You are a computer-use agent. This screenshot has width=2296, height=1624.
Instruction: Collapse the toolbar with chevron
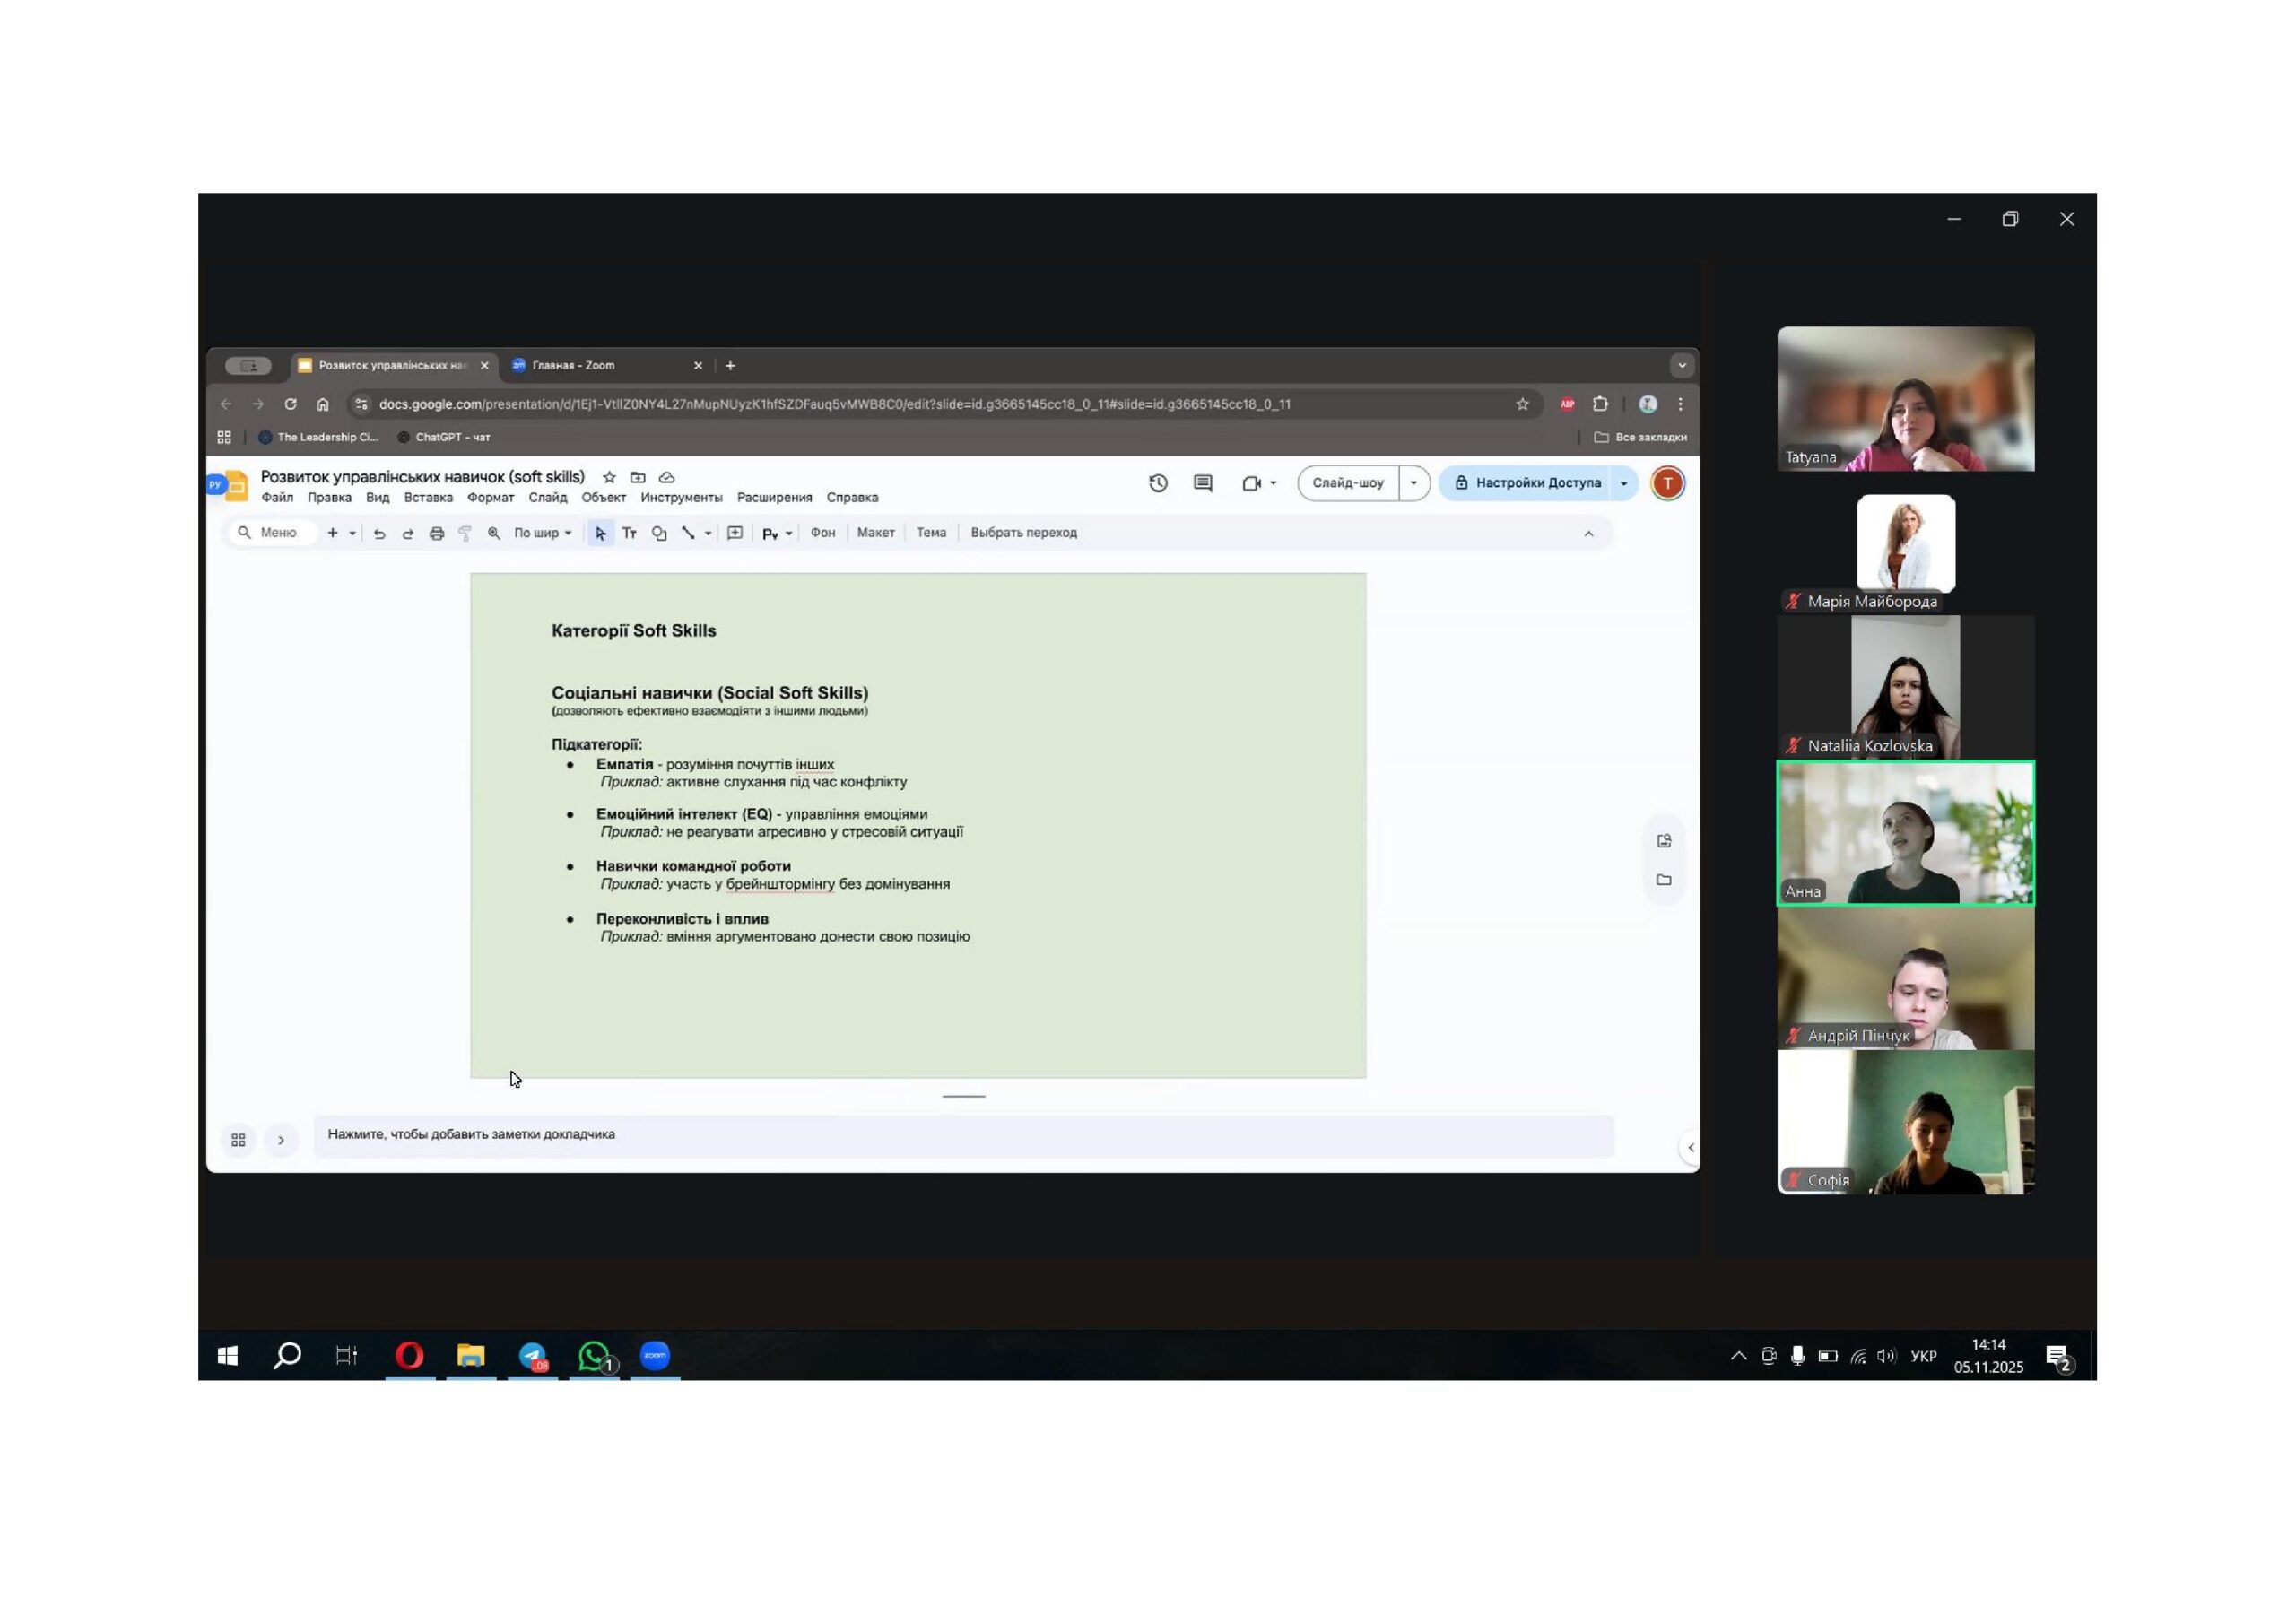1588,533
